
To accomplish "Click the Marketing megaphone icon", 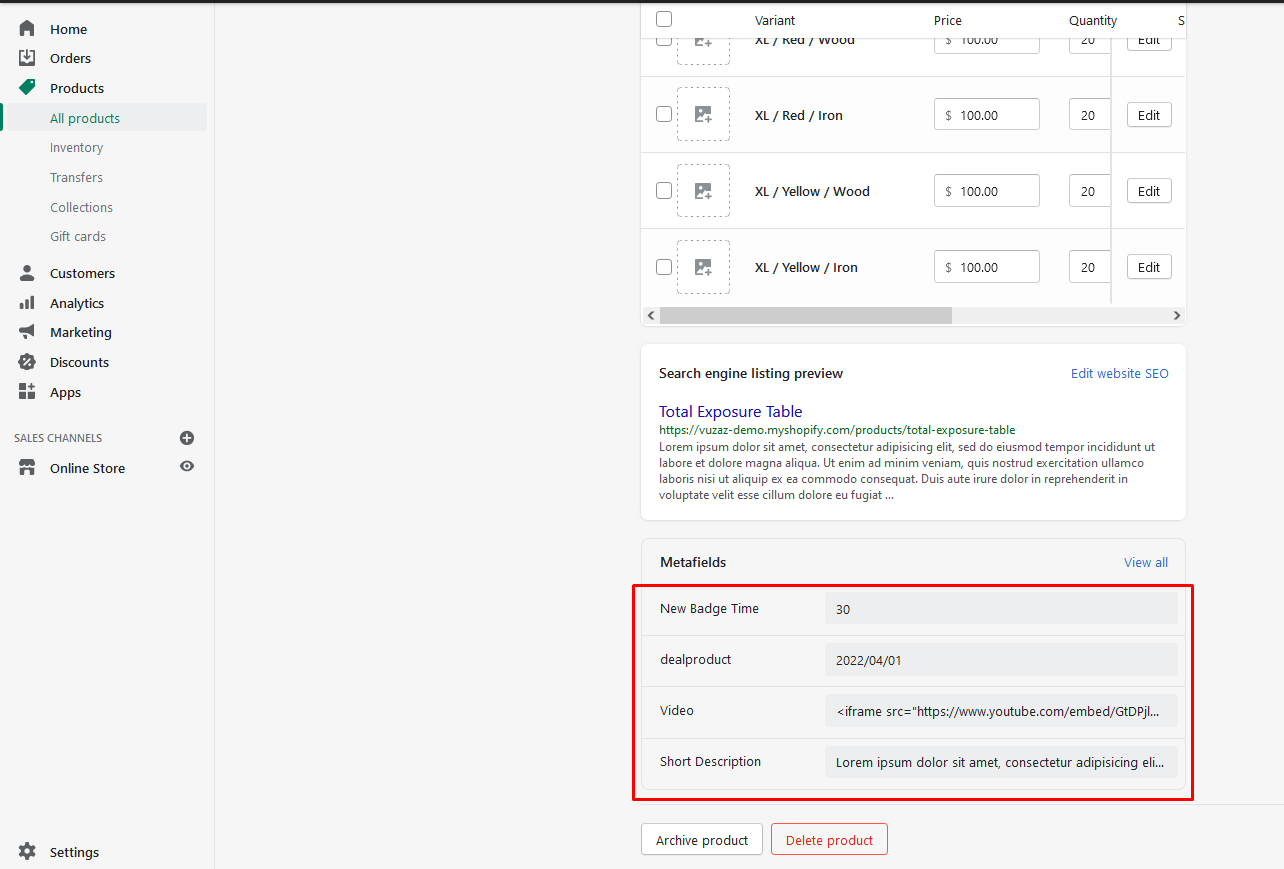I will point(27,332).
